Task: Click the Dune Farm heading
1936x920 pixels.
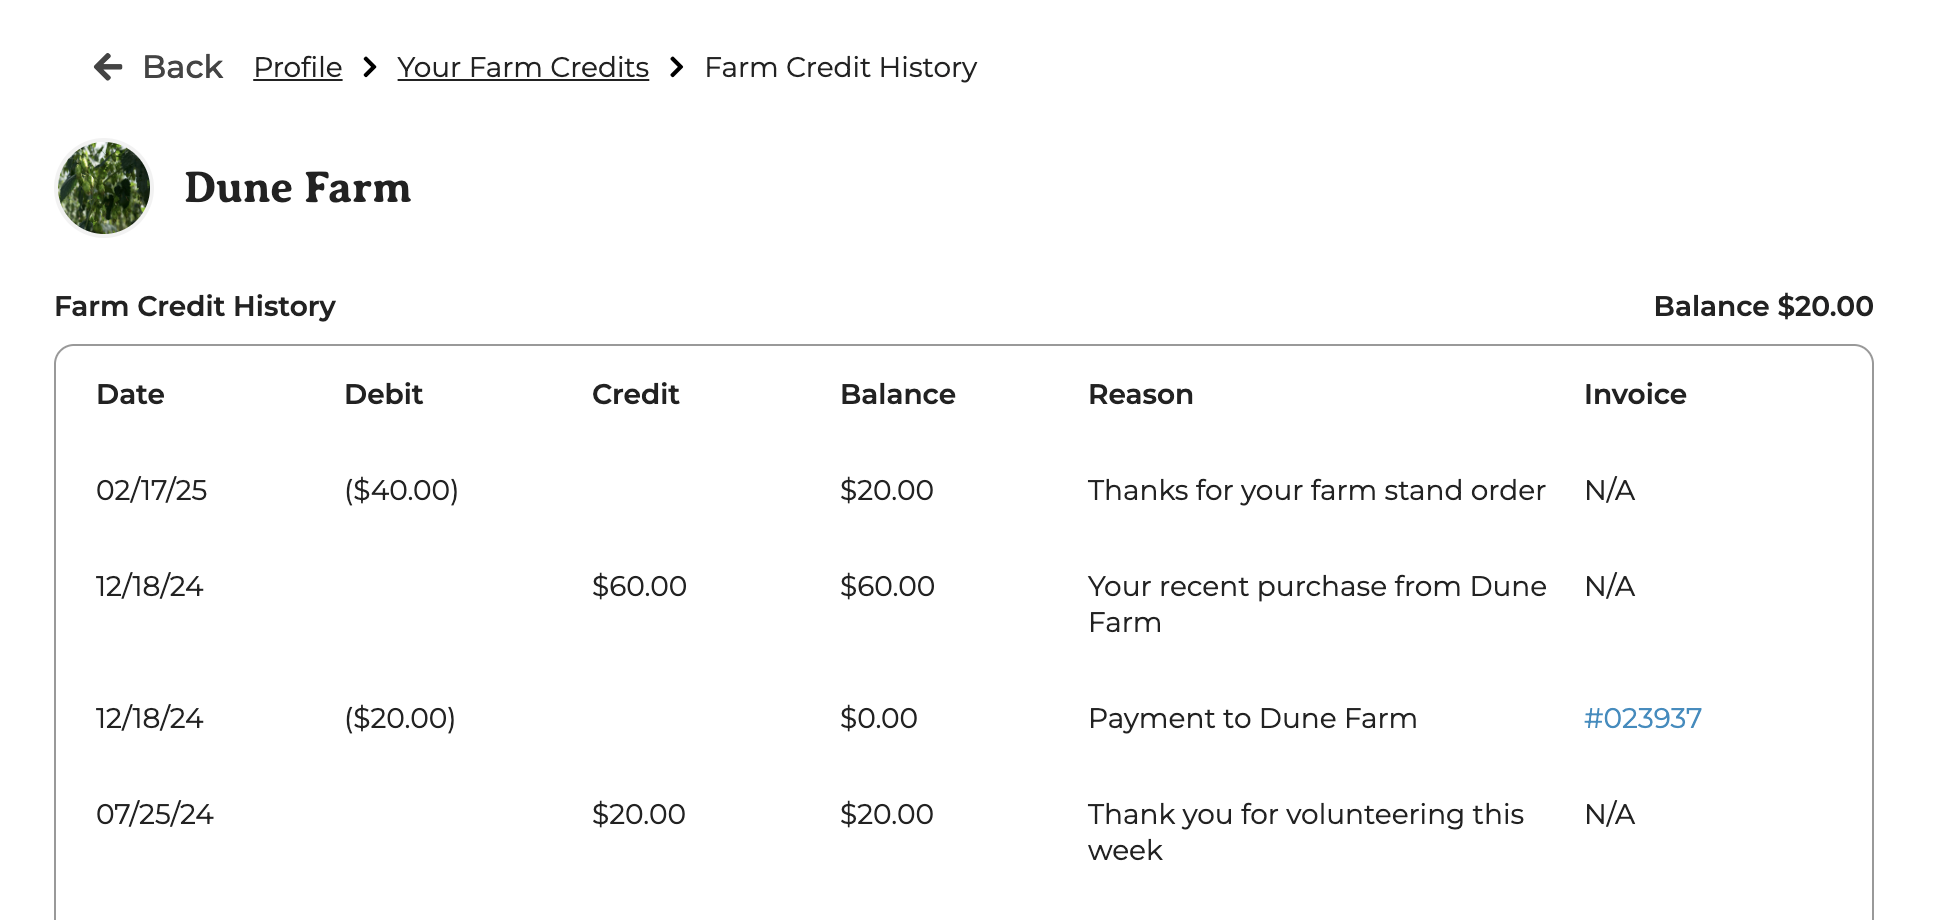Action: pos(298,188)
